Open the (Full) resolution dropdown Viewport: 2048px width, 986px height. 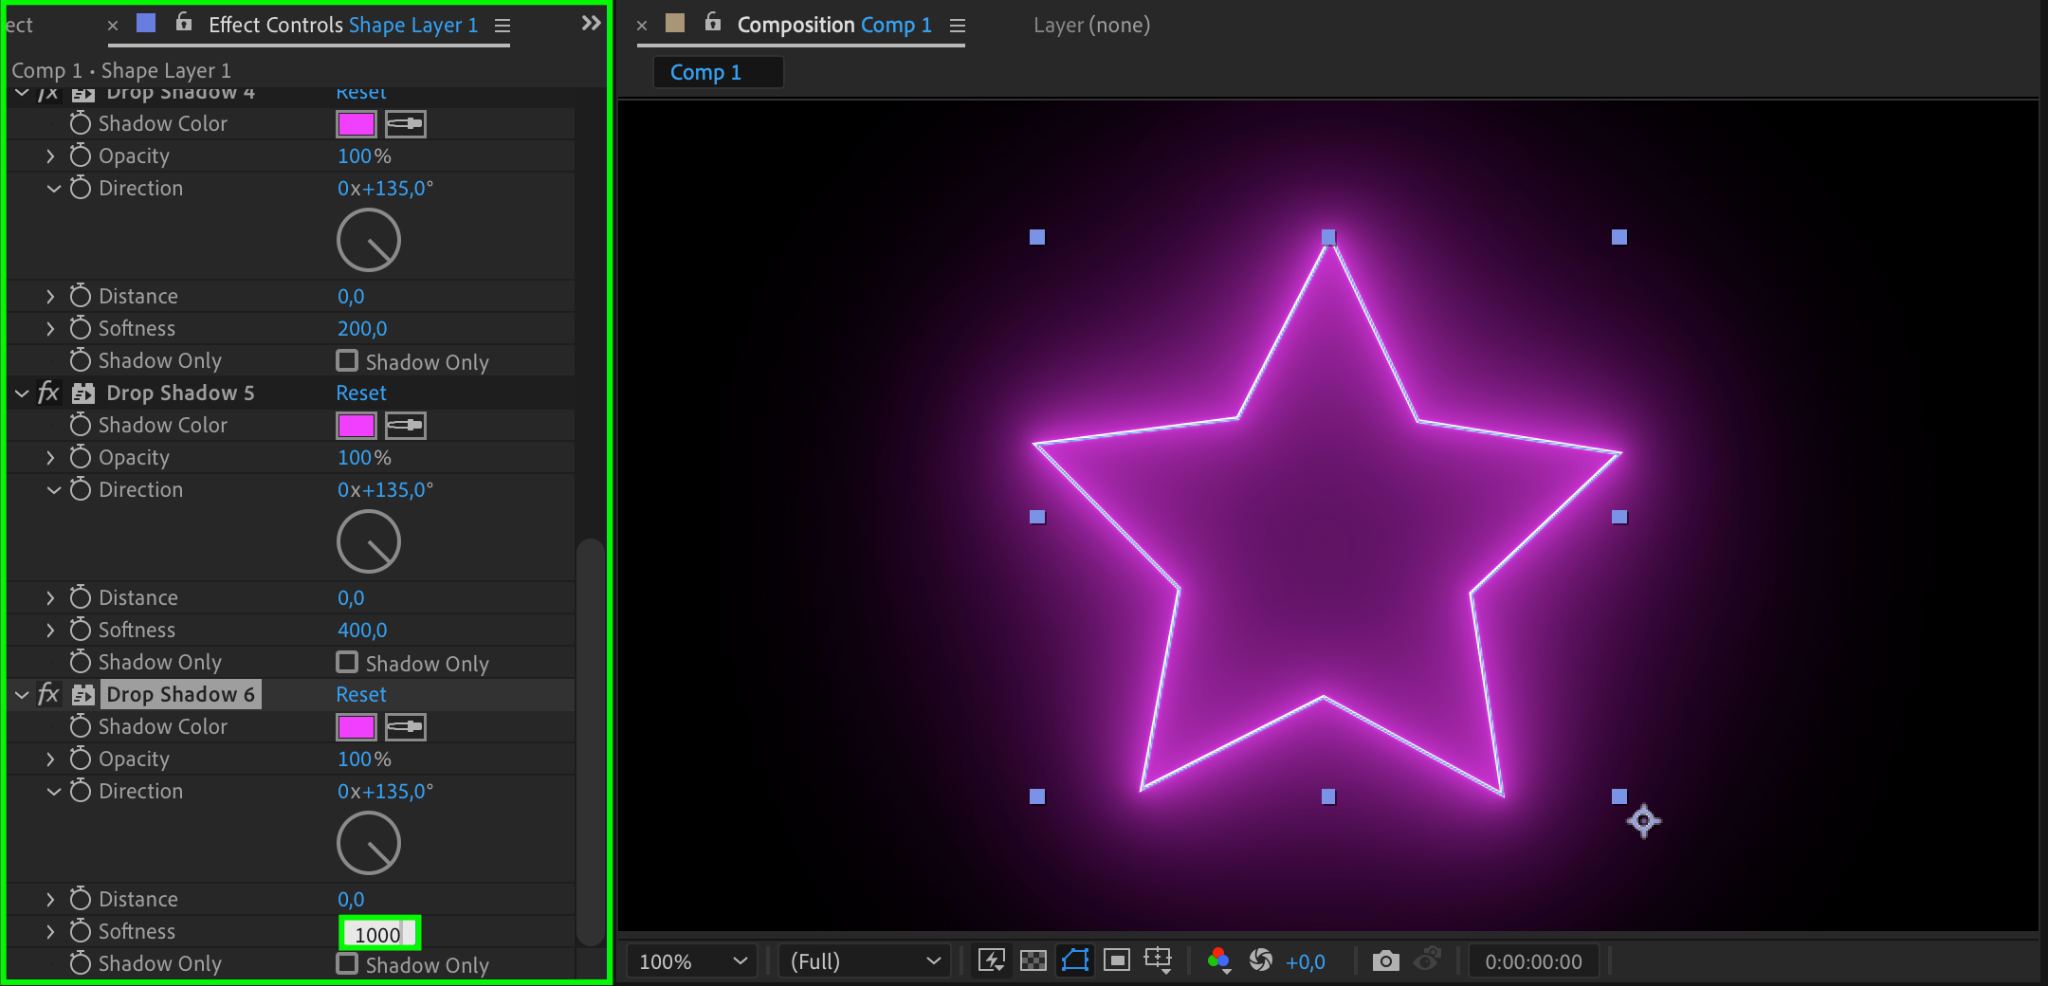(864, 961)
